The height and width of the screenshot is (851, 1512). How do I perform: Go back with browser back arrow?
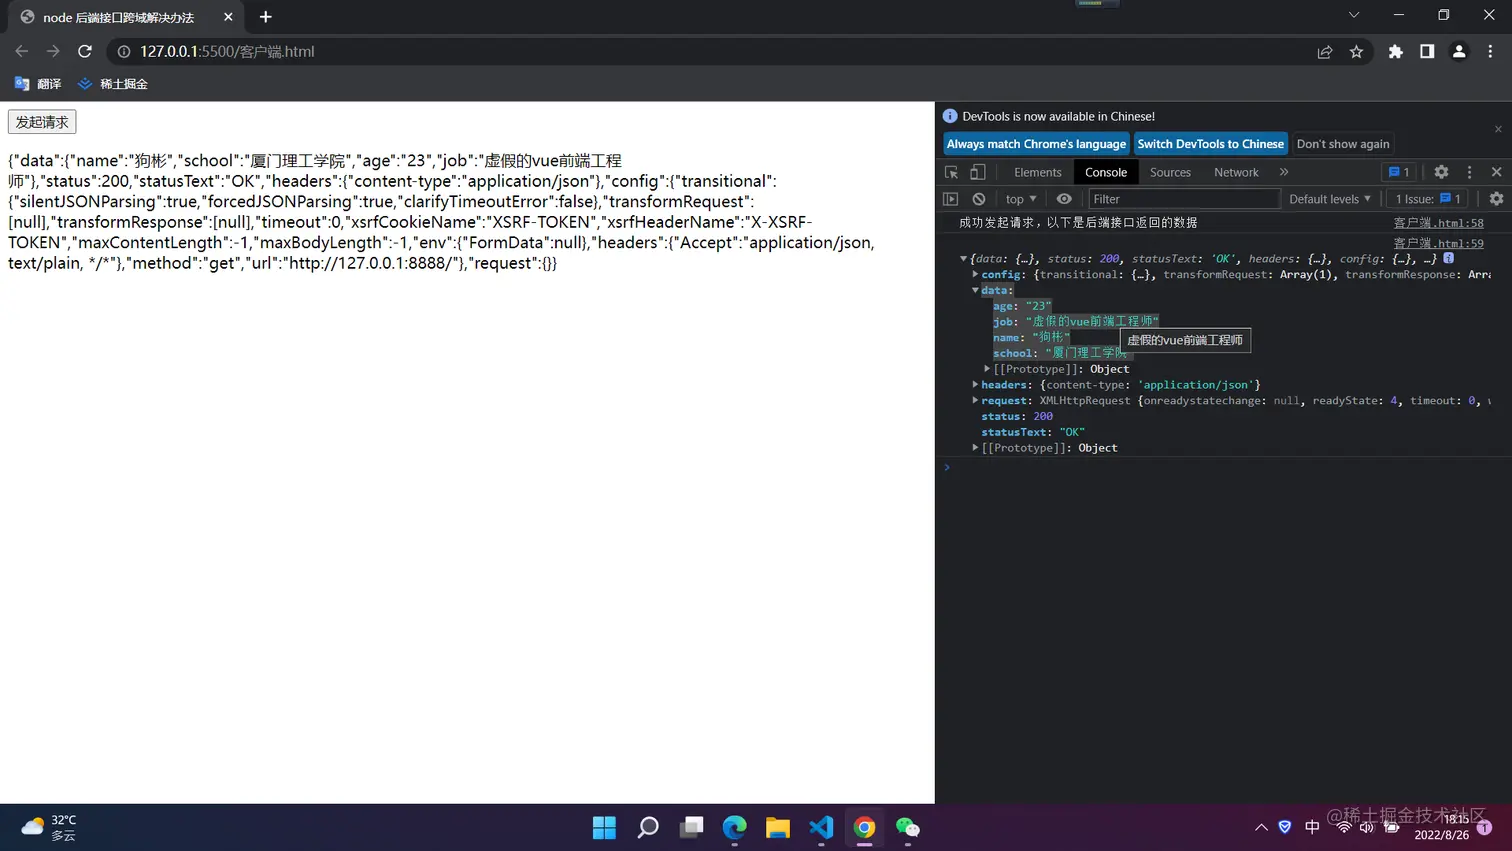22,51
